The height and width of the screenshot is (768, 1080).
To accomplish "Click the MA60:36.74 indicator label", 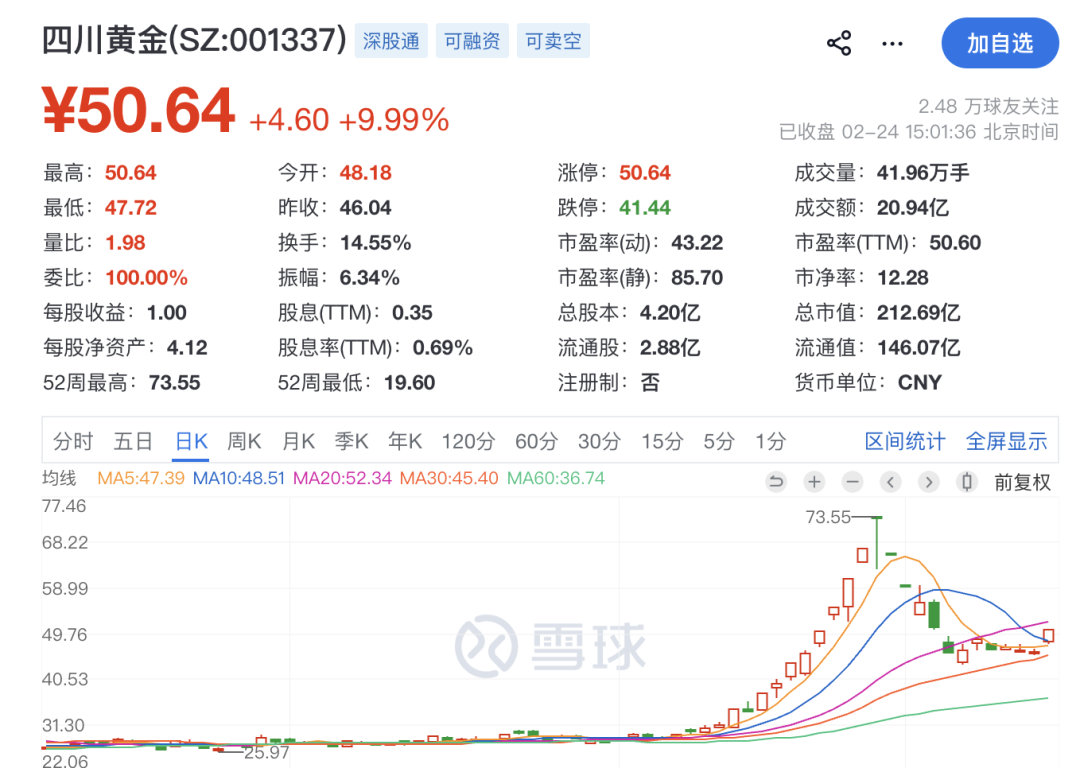I will (x=556, y=478).
